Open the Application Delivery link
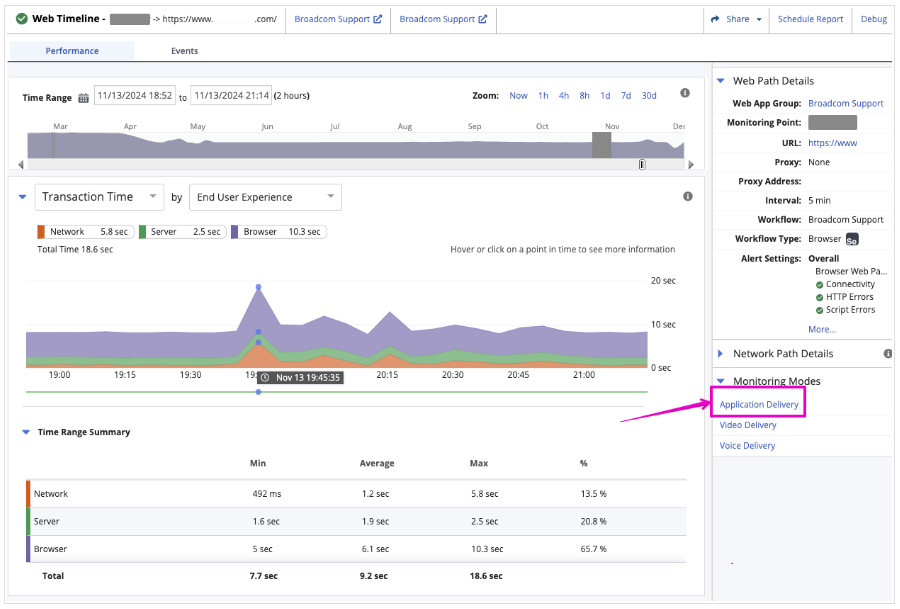The image size is (900, 609). 759,404
